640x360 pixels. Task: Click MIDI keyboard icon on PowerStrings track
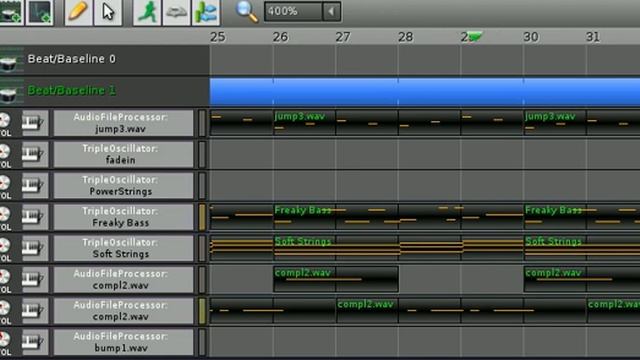(x=34, y=185)
